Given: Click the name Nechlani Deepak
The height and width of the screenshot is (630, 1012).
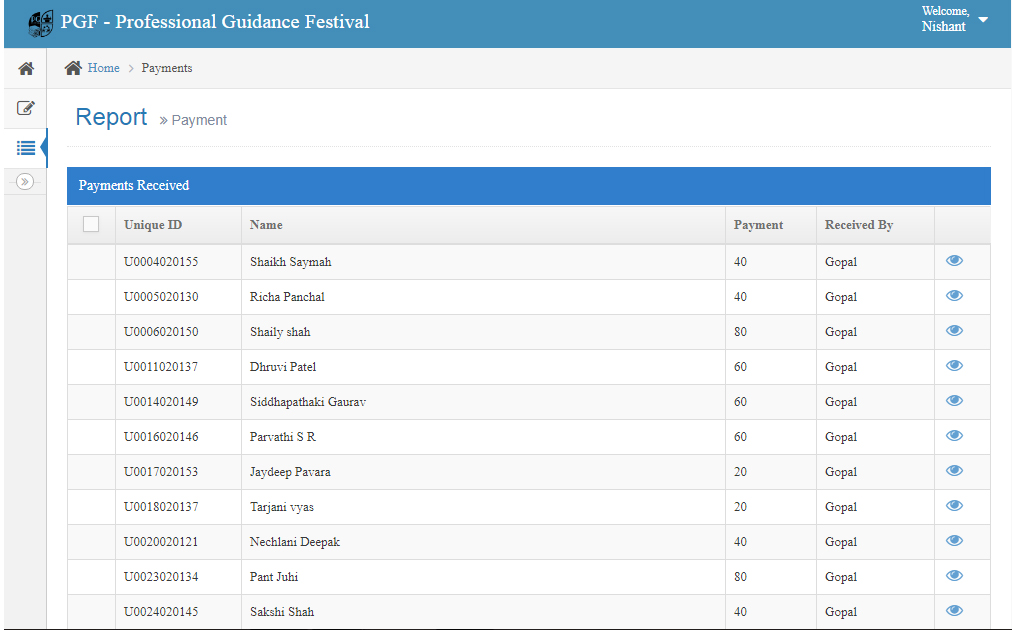Looking at the screenshot, I should [295, 542].
